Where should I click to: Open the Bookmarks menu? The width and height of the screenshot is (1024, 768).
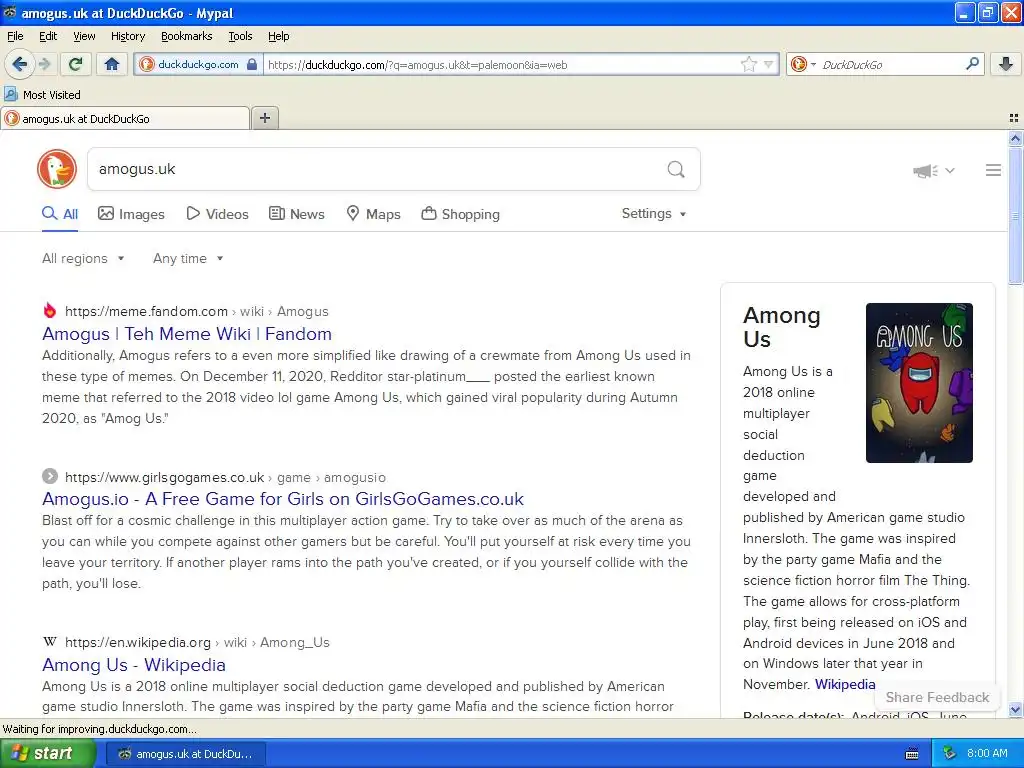tap(186, 36)
